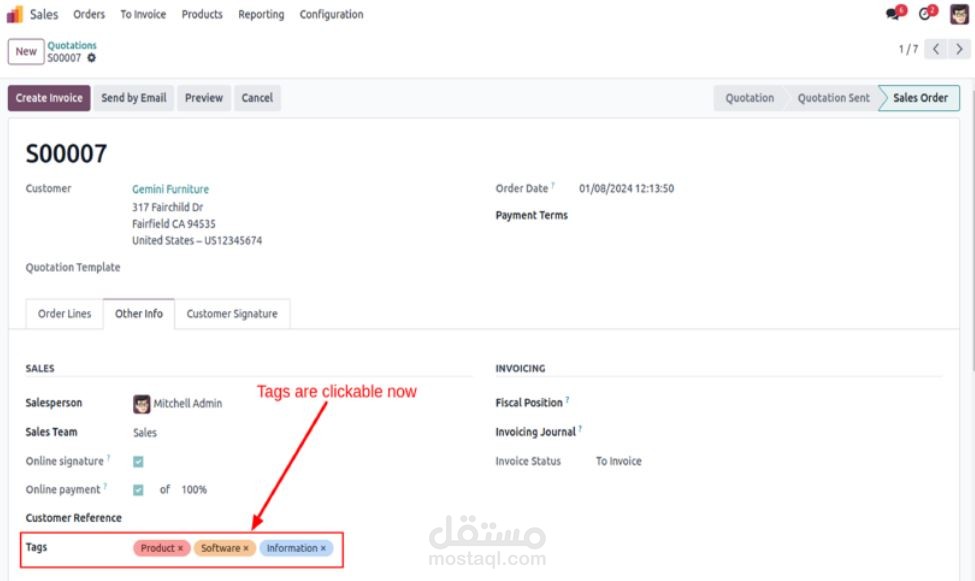Go to previous record arrow
Viewport: 975px width, 581px height.
tap(935, 49)
